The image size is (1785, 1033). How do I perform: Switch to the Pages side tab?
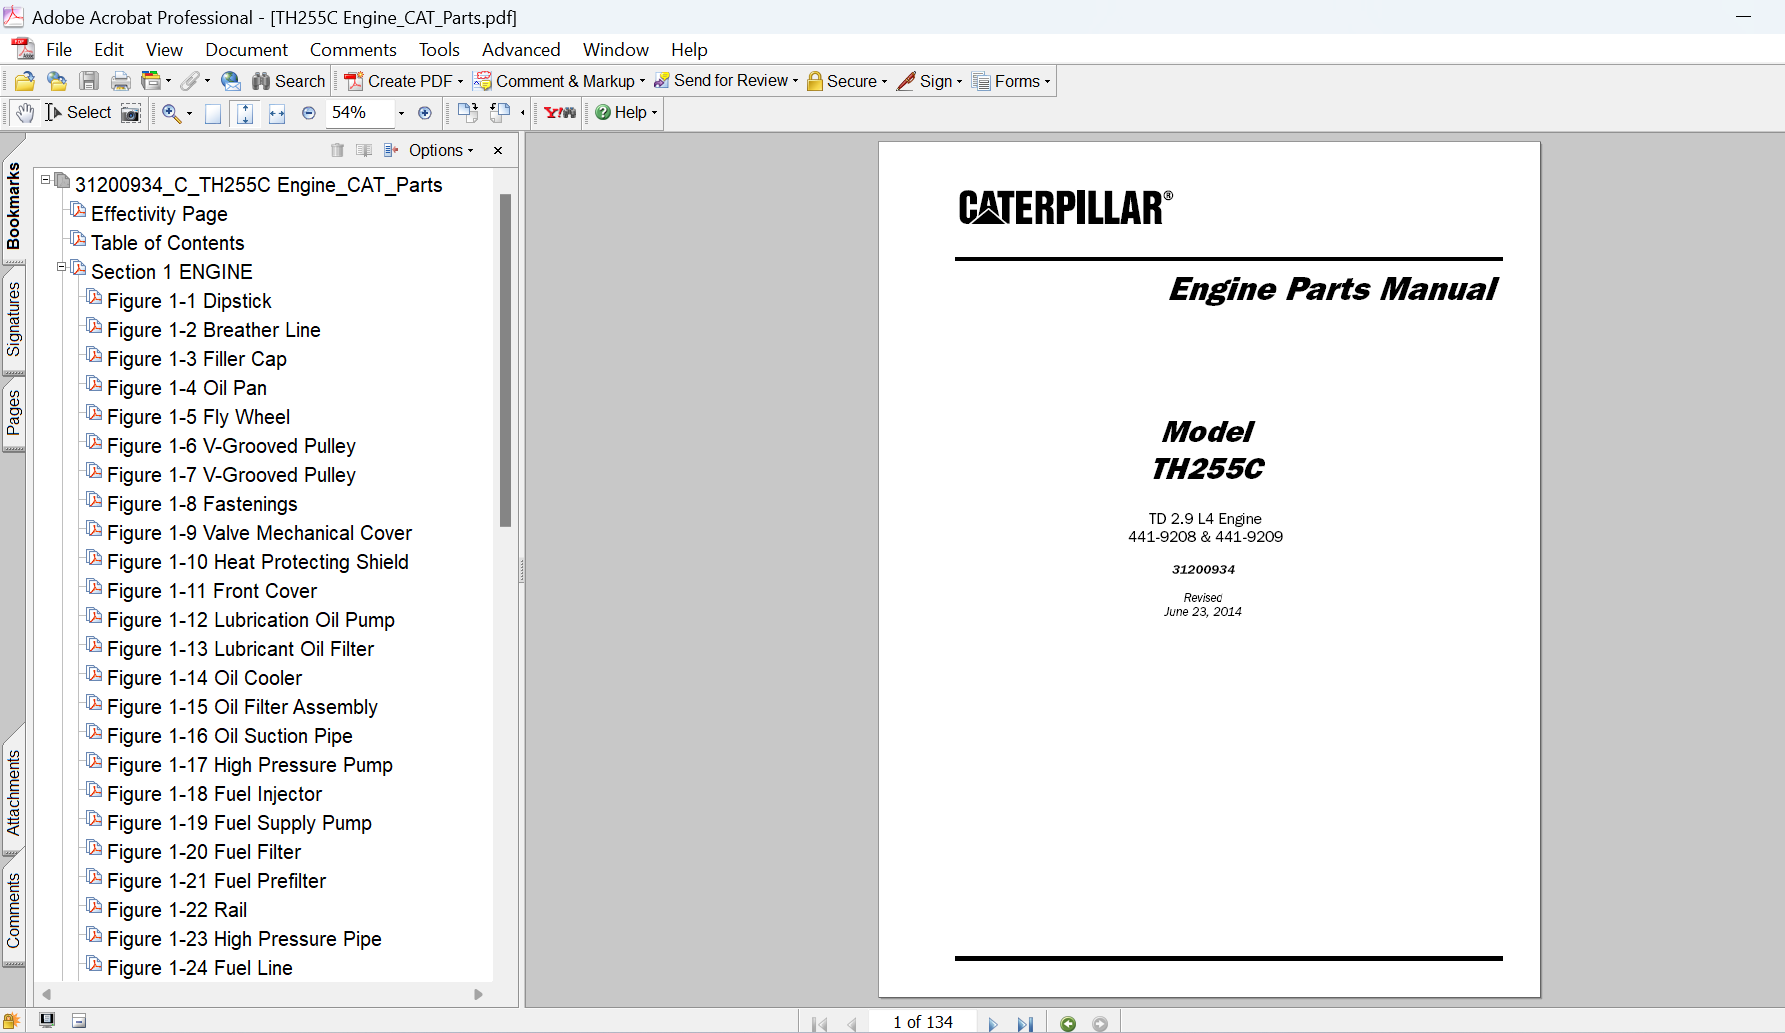(x=13, y=413)
